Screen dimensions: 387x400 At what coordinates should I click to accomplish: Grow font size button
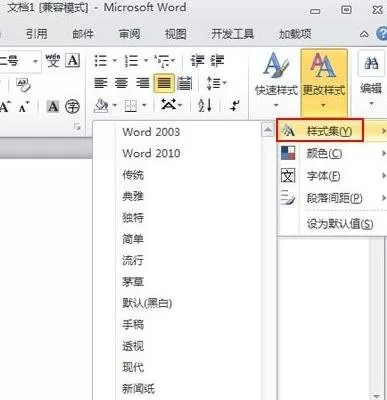click(6, 107)
